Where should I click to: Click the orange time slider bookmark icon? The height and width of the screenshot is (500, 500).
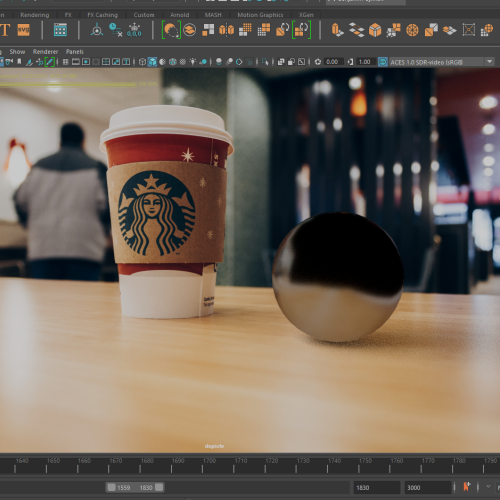click(x=467, y=487)
